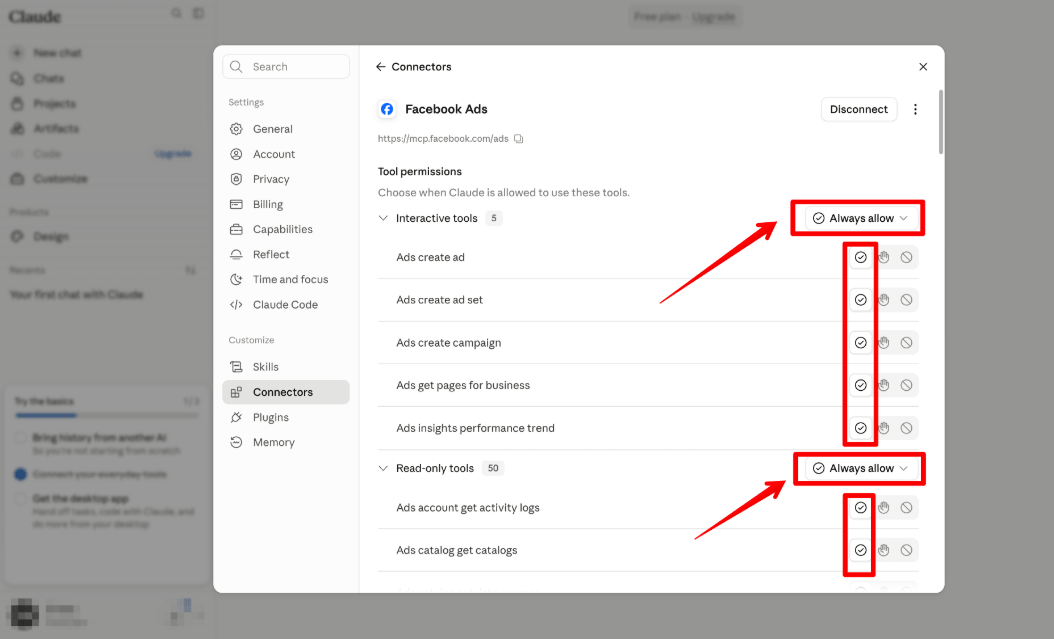
Task: Collapse the Interactive tools section
Action: (383, 218)
